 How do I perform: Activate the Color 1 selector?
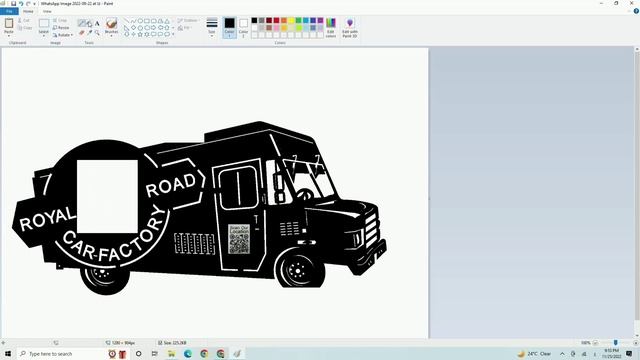[x=229, y=28]
